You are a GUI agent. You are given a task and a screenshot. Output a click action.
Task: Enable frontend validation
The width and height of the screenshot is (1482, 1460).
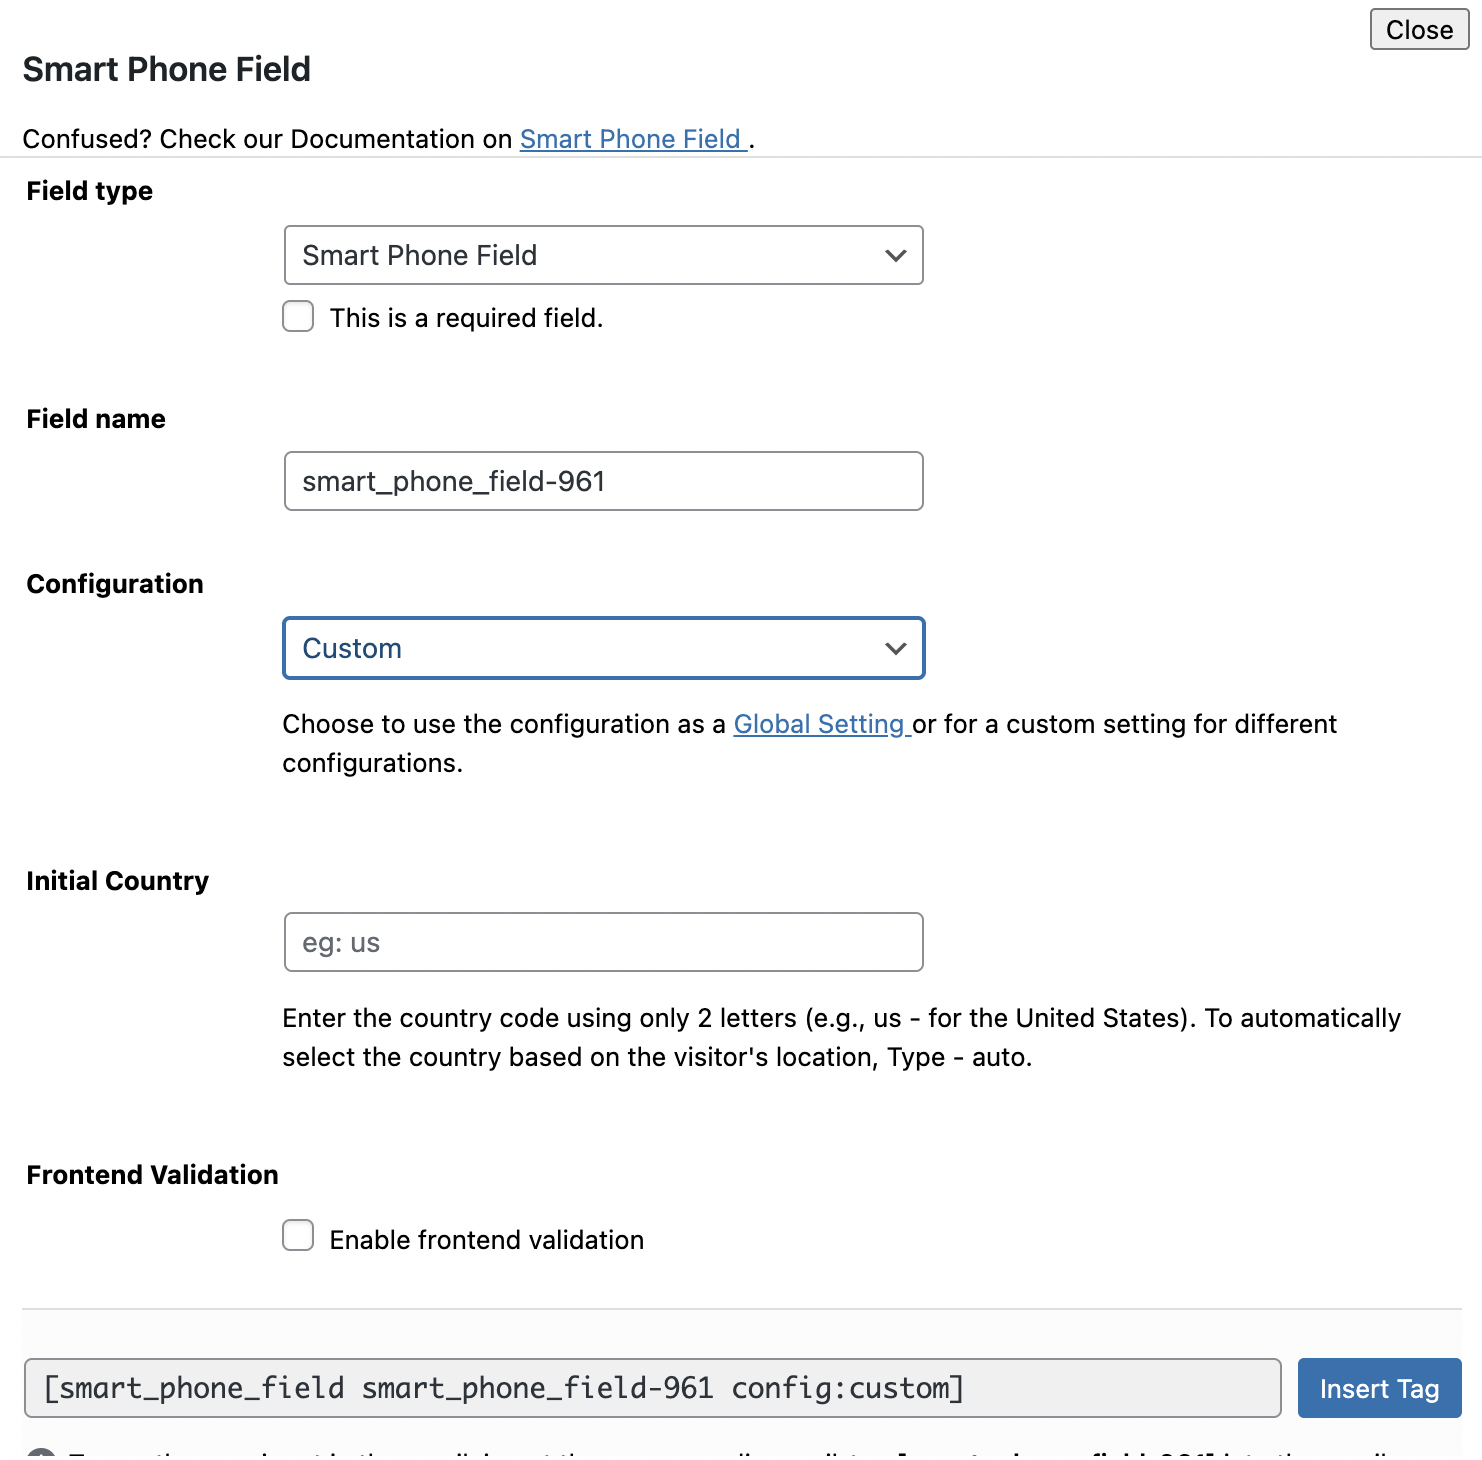tap(298, 1237)
